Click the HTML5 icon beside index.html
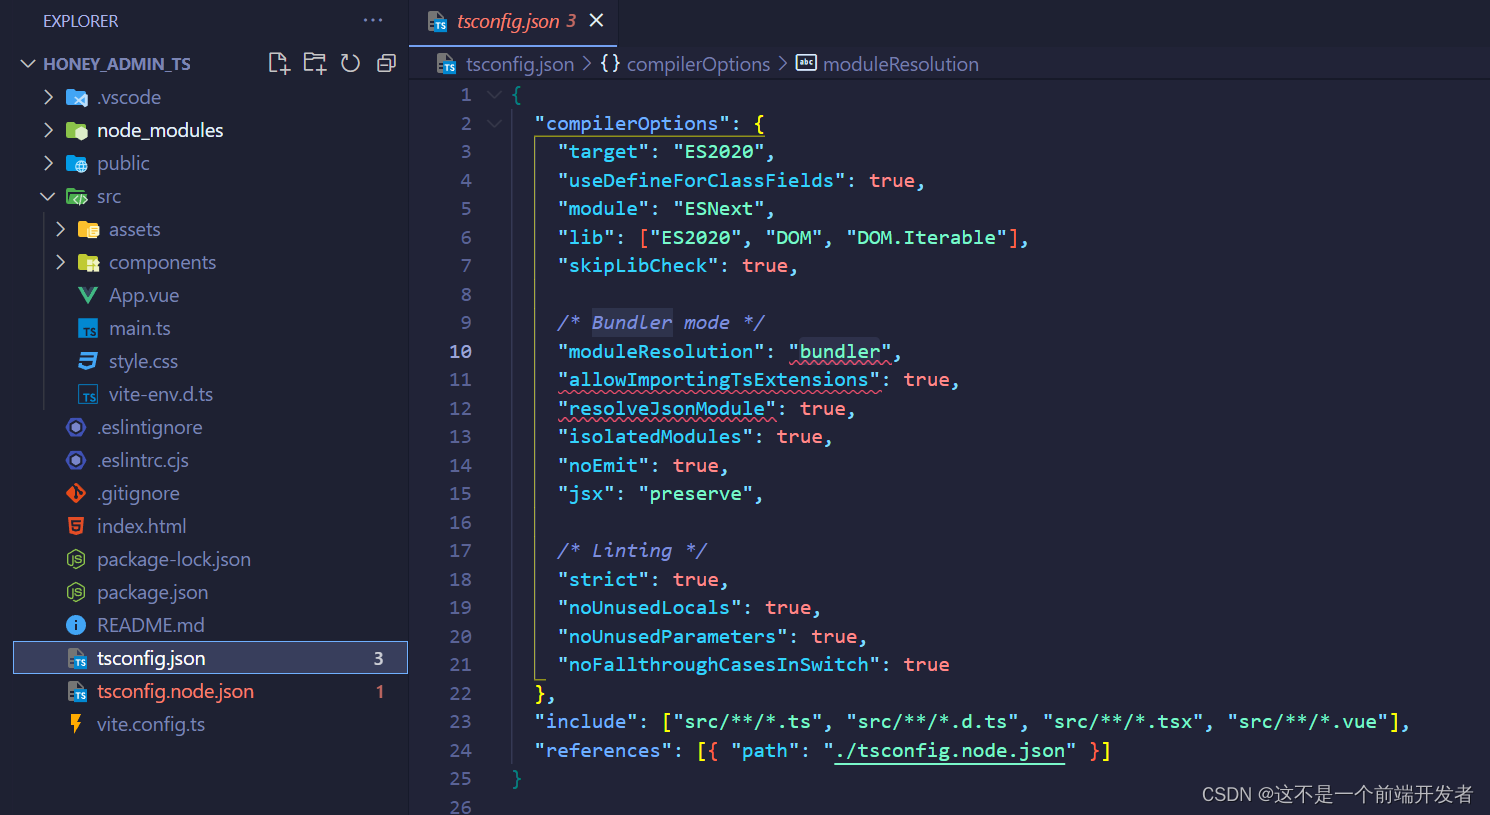This screenshot has width=1490, height=815. point(76,526)
